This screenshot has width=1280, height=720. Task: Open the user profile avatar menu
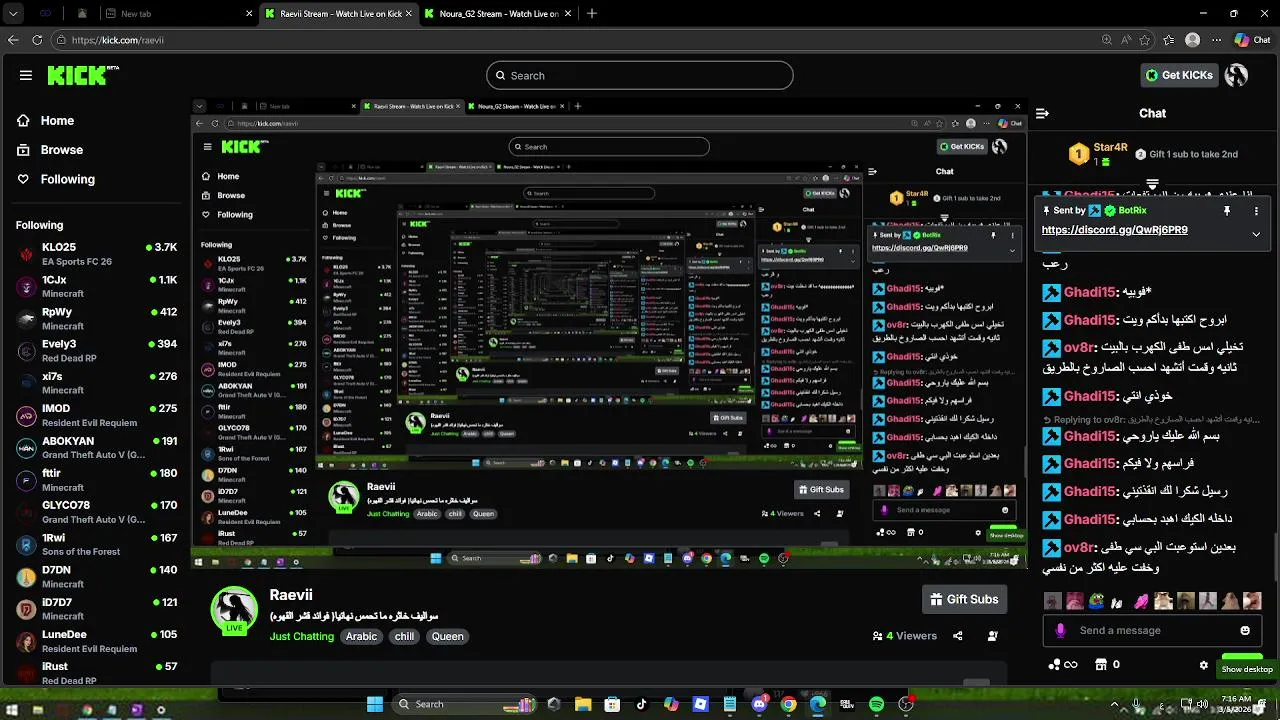tap(1237, 75)
